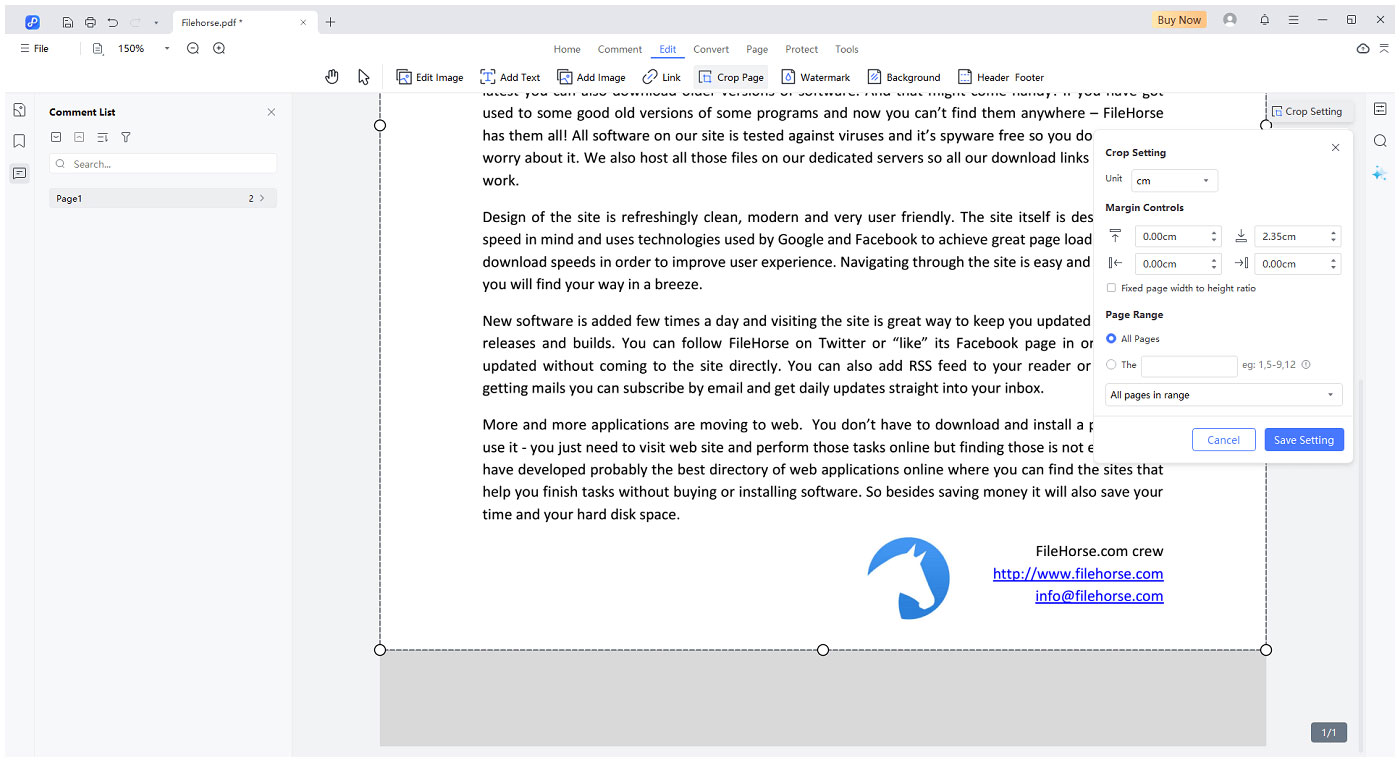The width and height of the screenshot is (1400, 762).
Task: Select the arrow pointer tool
Action: [x=363, y=77]
